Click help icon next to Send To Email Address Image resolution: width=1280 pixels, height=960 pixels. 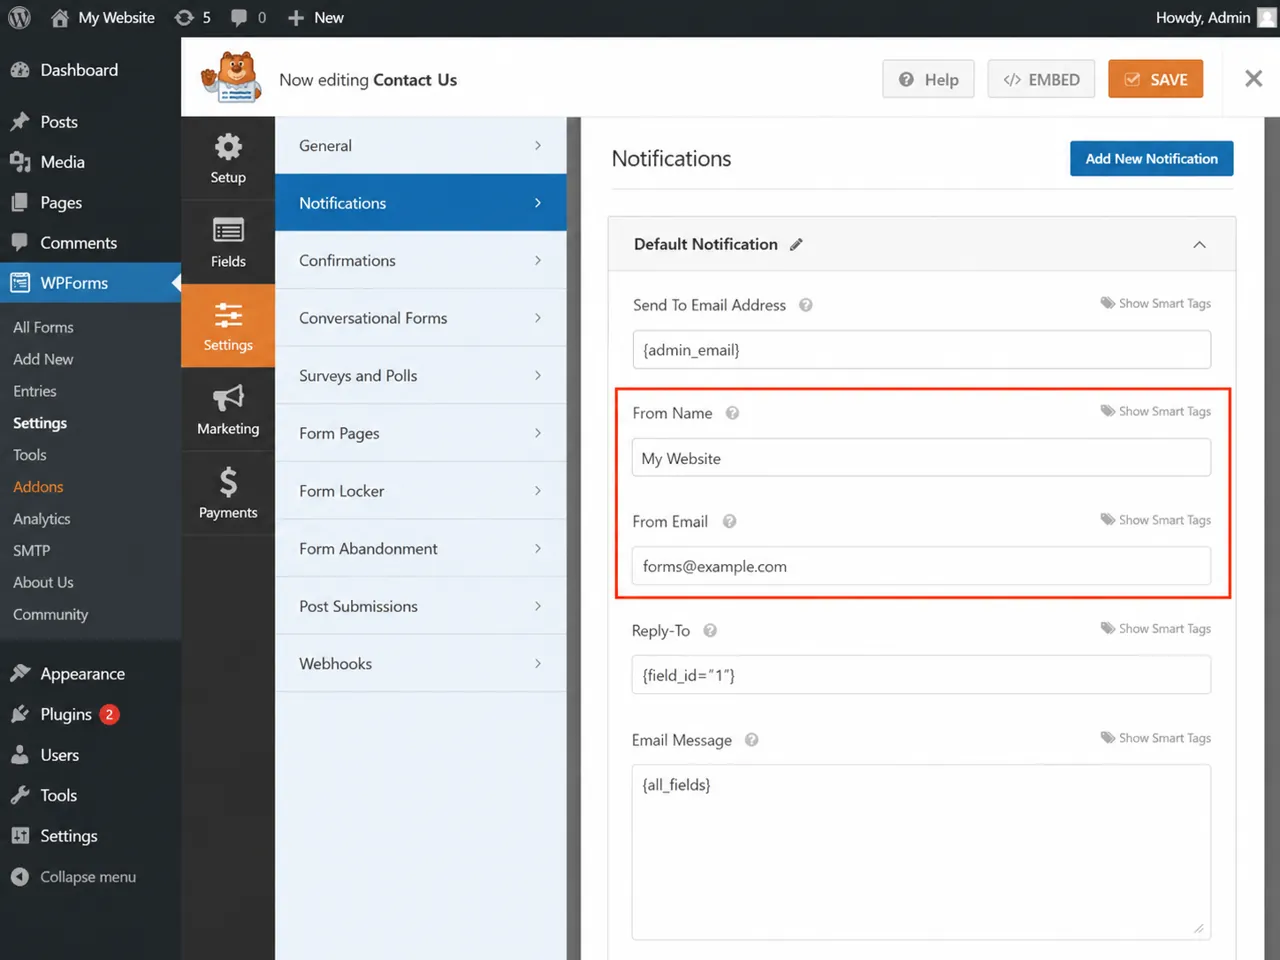pyautogui.click(x=805, y=305)
